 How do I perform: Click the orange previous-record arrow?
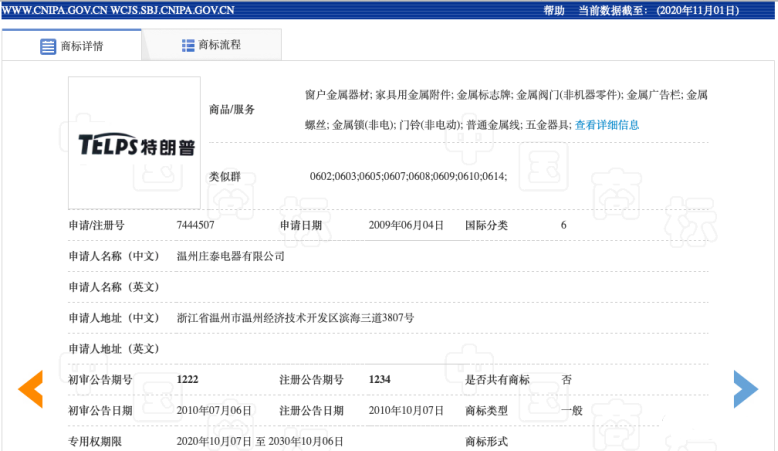click(x=30, y=388)
